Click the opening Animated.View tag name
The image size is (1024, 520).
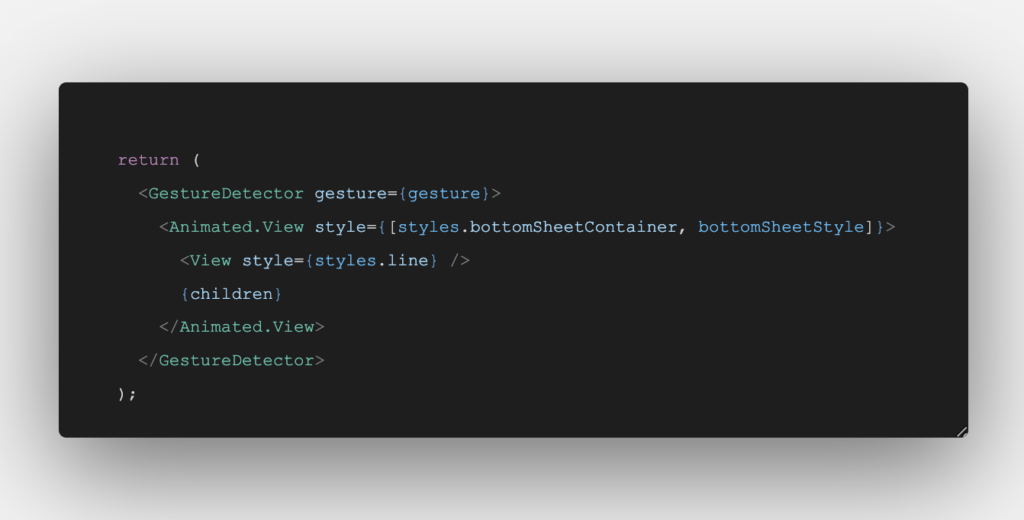[236, 227]
